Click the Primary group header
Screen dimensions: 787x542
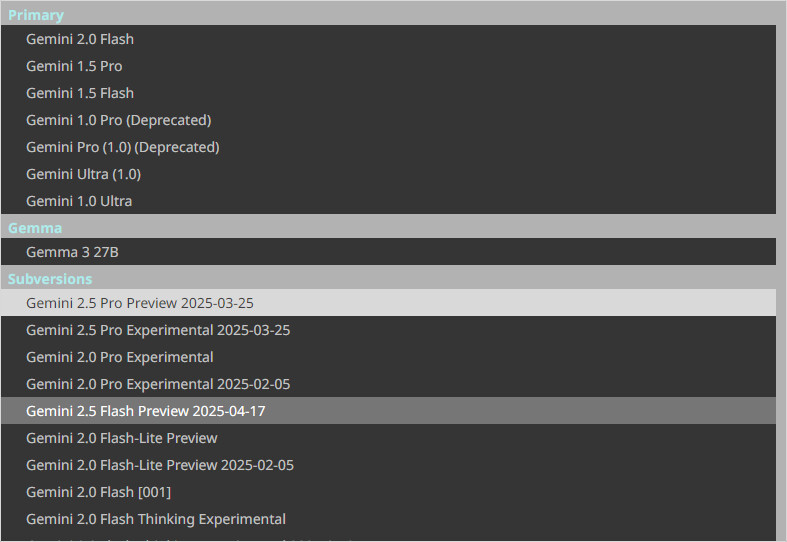click(36, 15)
